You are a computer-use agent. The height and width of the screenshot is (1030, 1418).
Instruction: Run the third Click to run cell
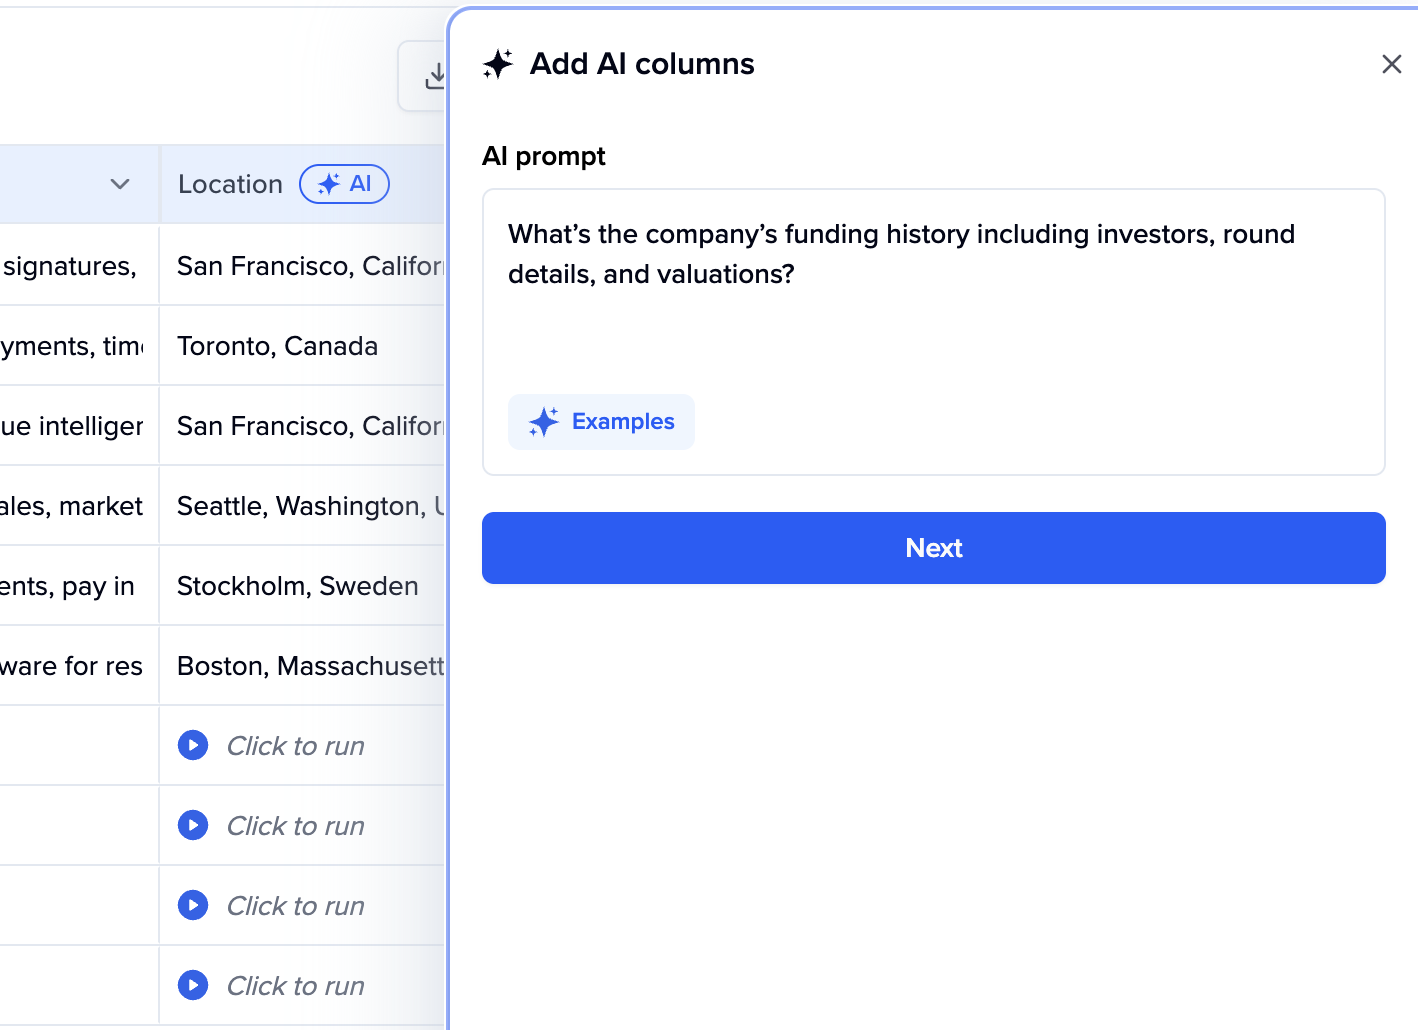coord(193,905)
